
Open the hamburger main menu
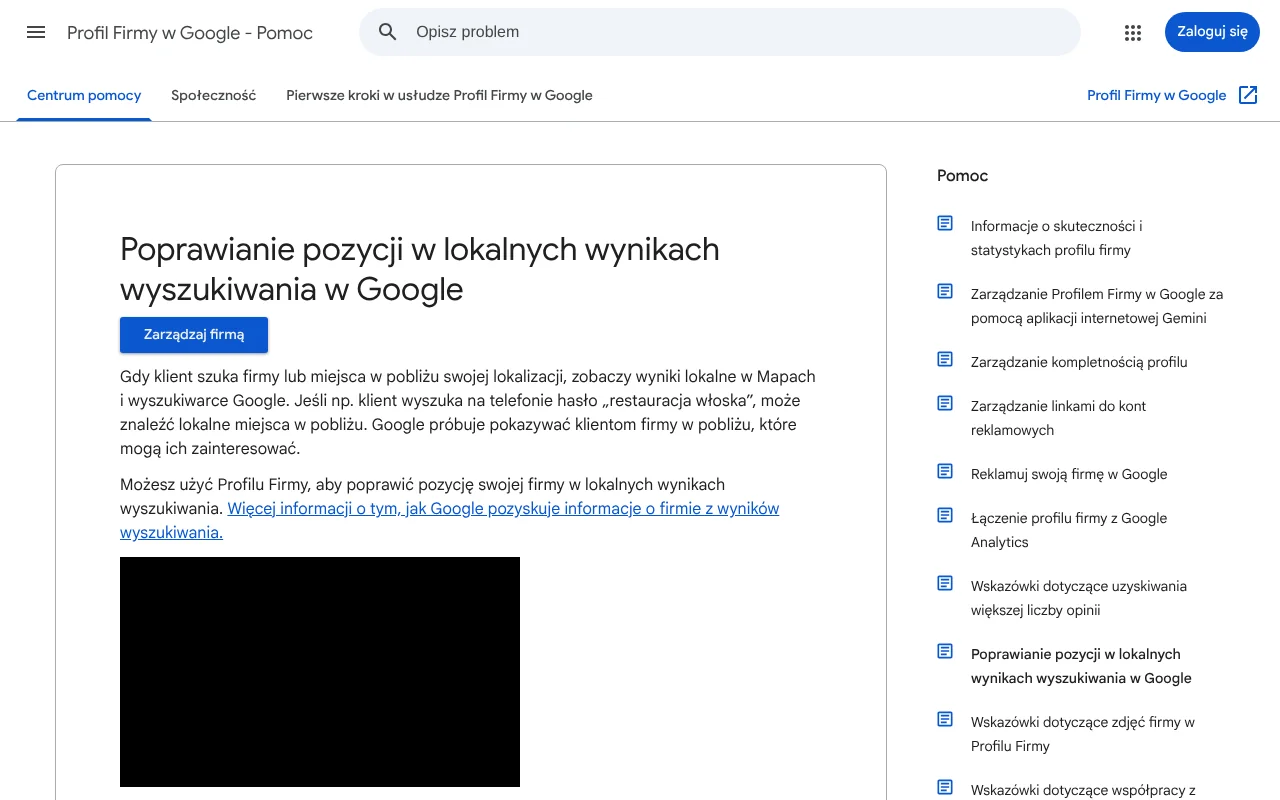pos(36,32)
